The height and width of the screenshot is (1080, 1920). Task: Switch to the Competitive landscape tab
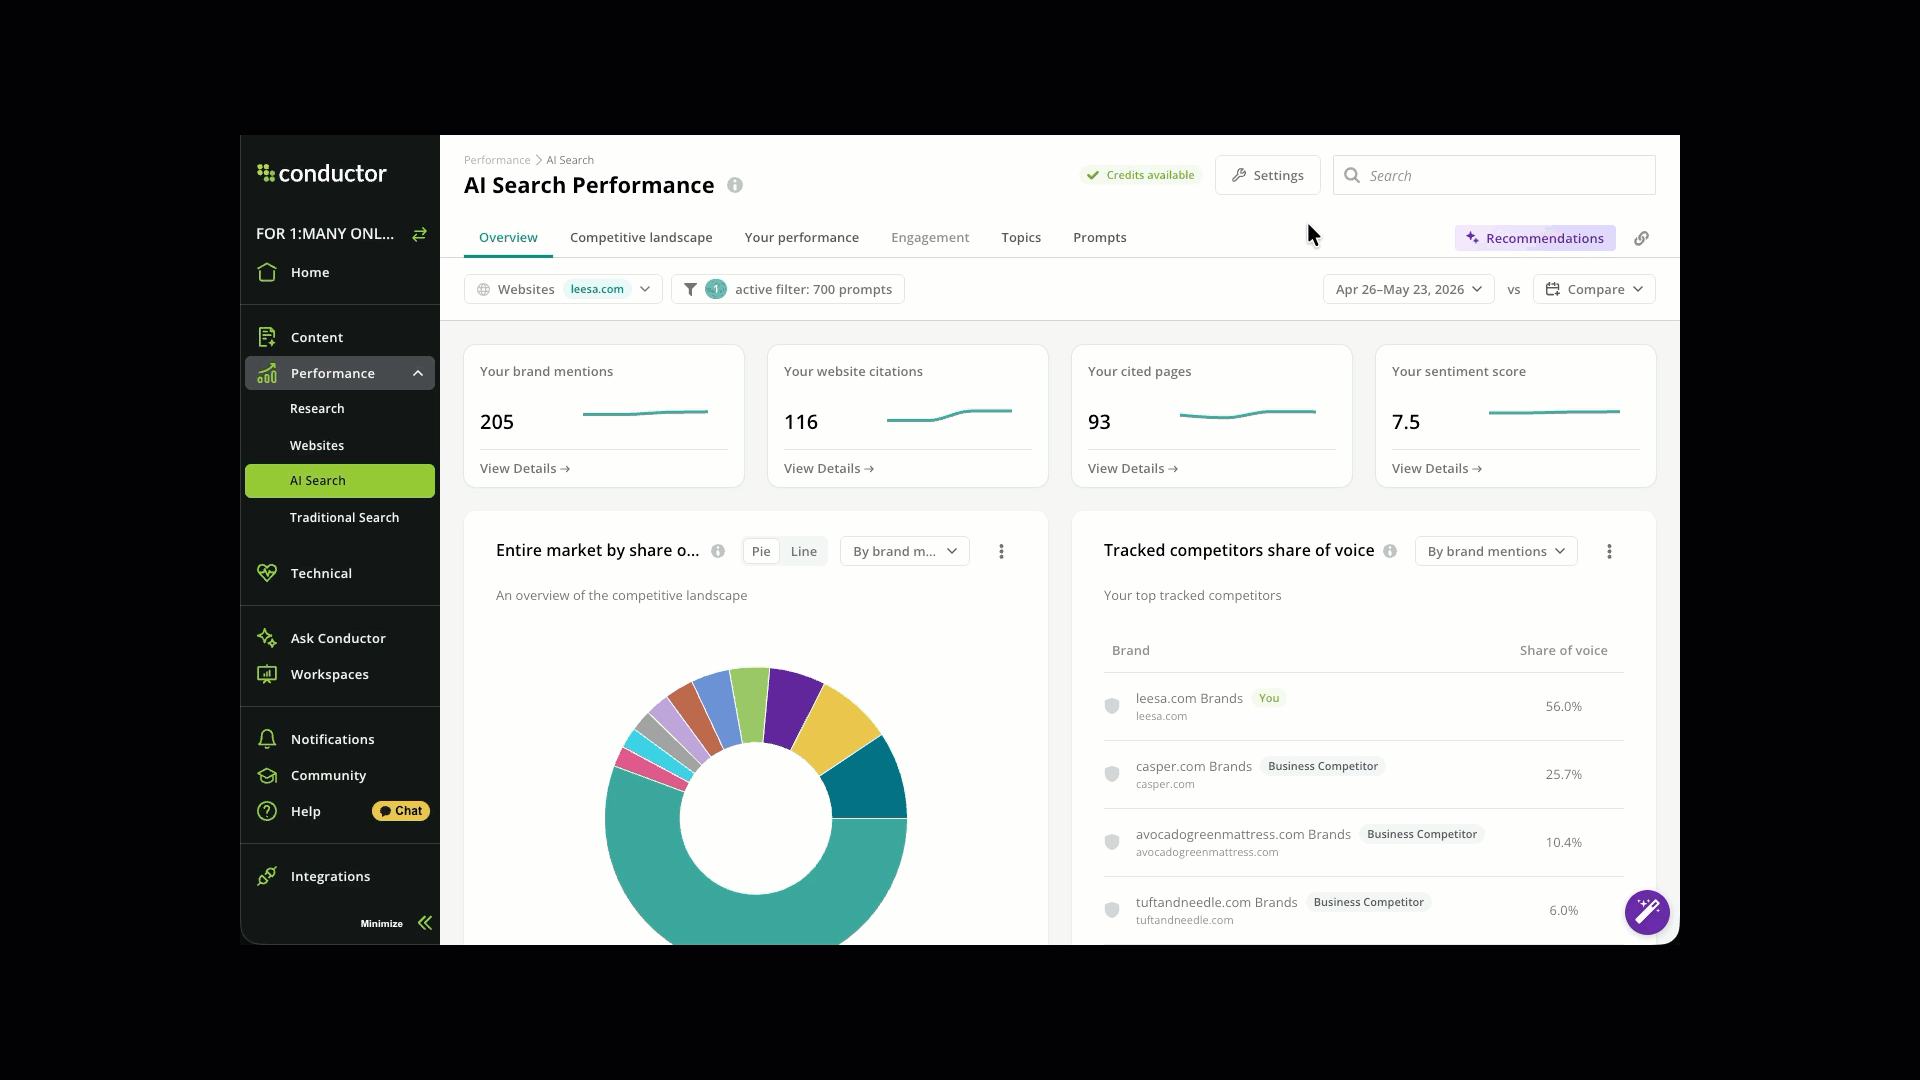641,237
